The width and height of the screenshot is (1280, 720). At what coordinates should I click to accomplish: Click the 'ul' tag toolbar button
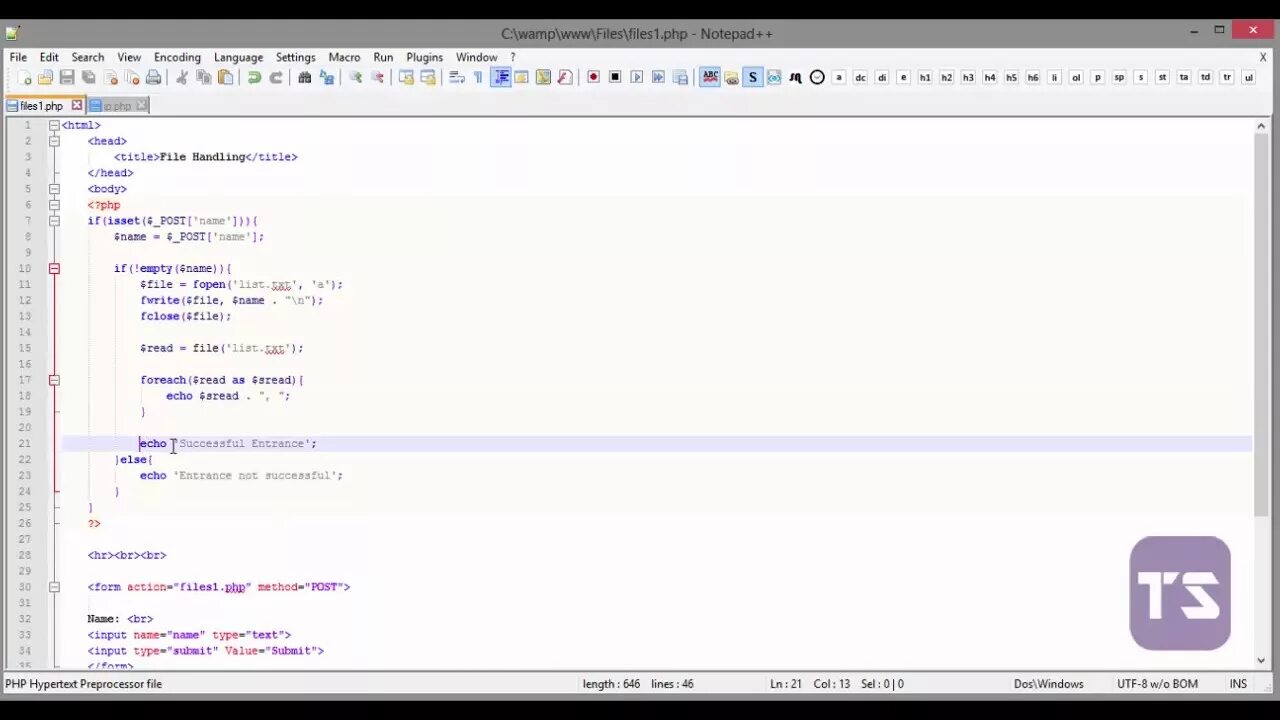coord(1248,77)
